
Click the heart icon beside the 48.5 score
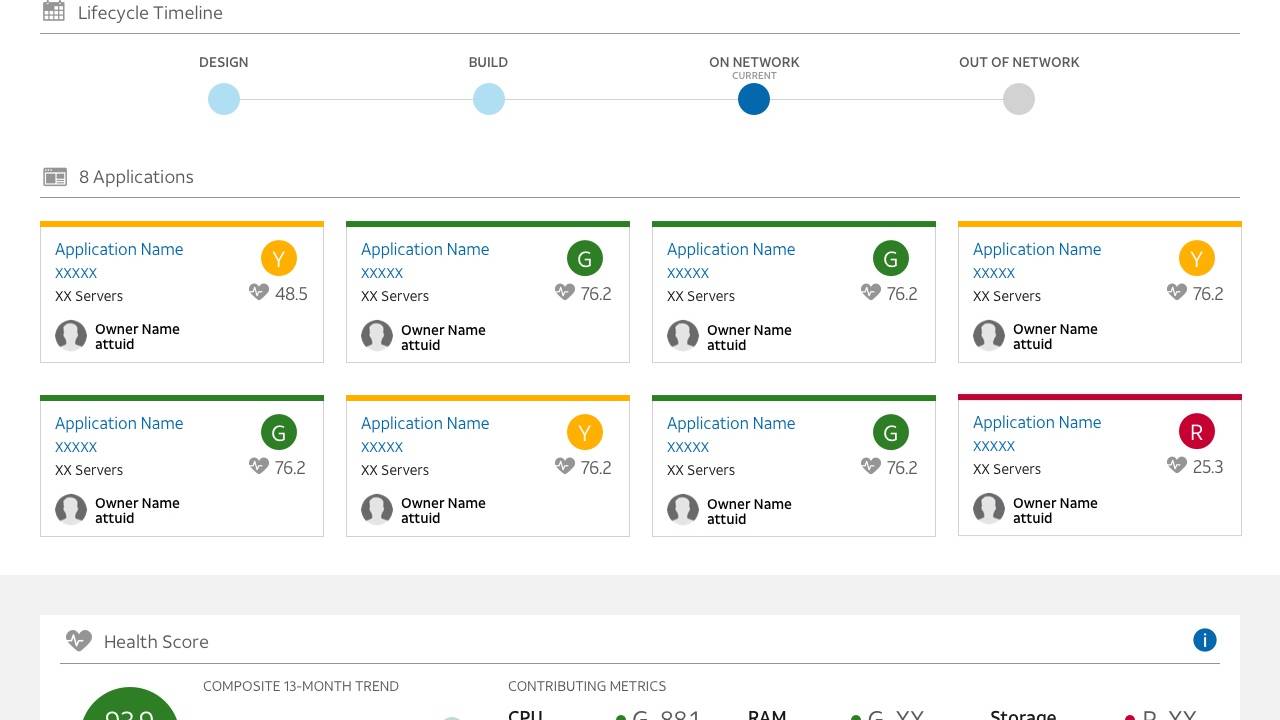259,293
